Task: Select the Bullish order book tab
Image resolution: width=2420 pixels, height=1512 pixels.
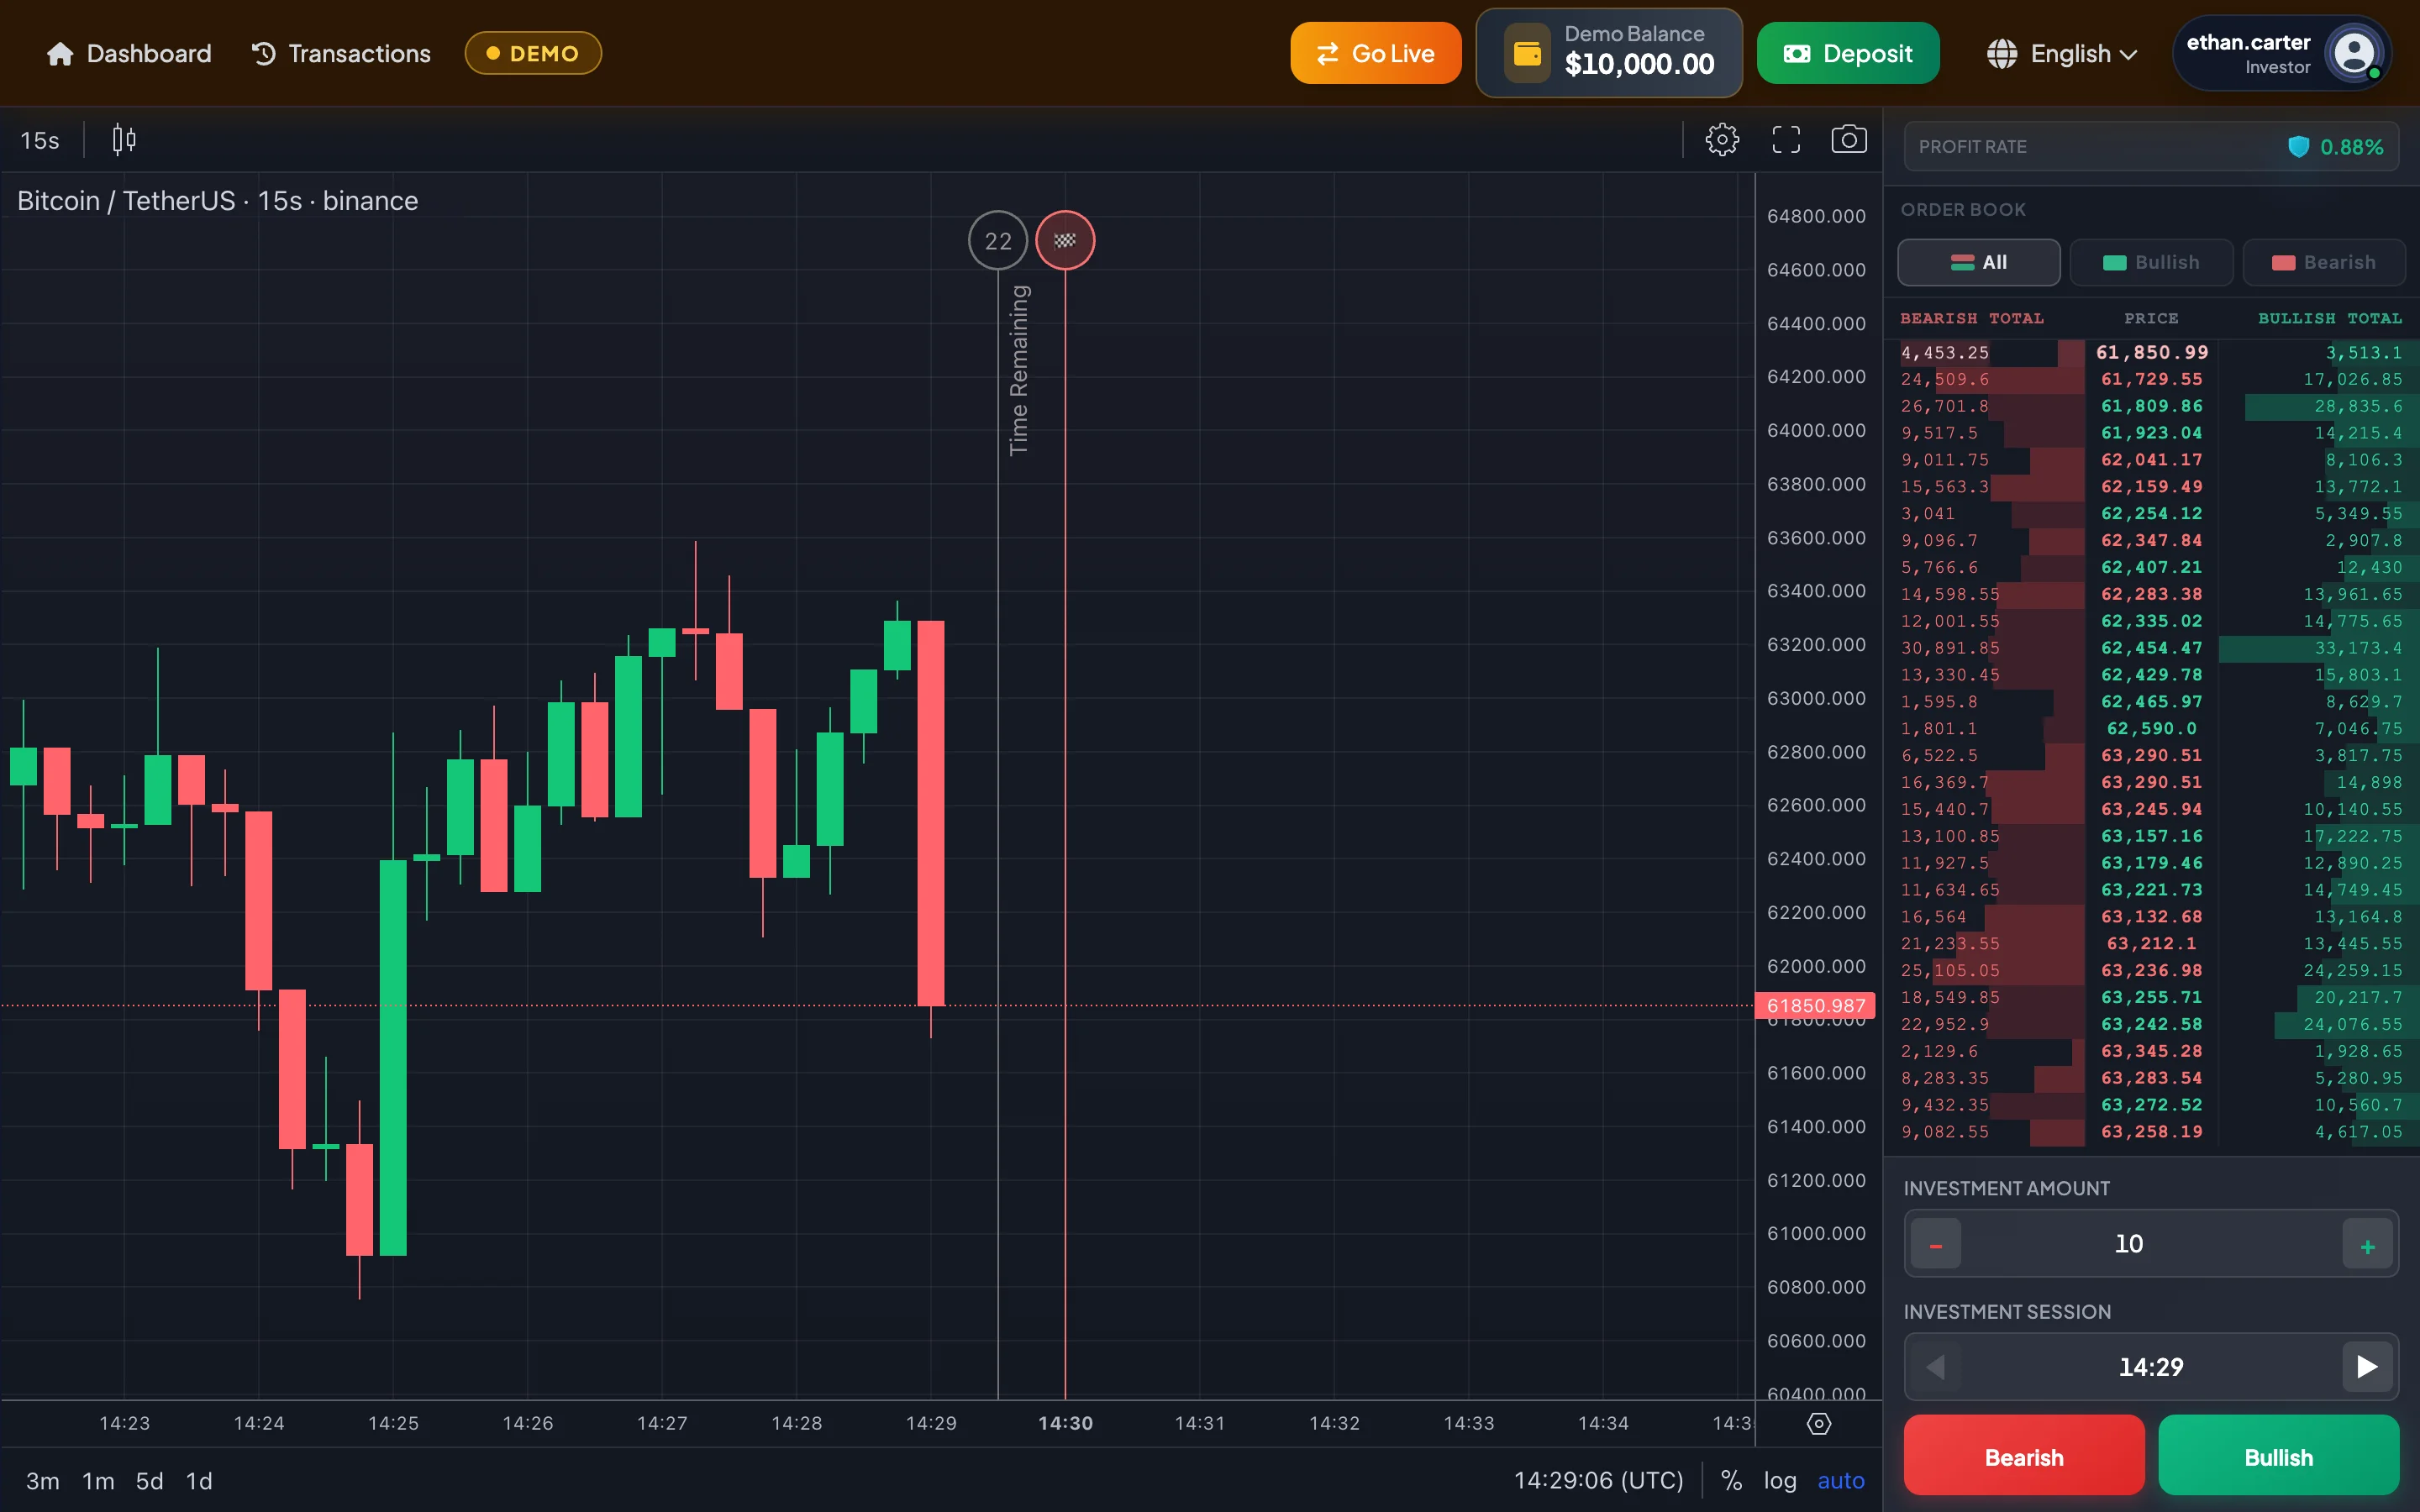Action: pyautogui.click(x=2151, y=262)
